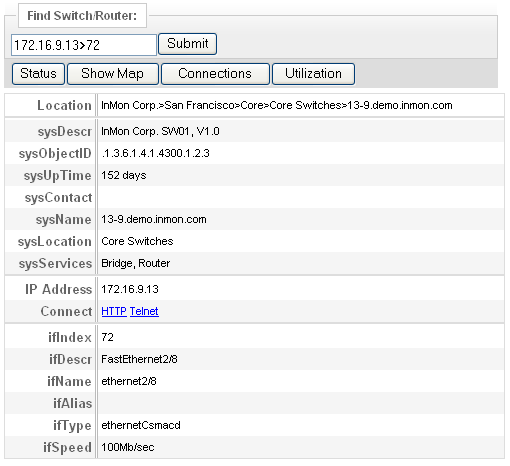Follow the Telnet connect link
510x466 pixels.
(144, 311)
